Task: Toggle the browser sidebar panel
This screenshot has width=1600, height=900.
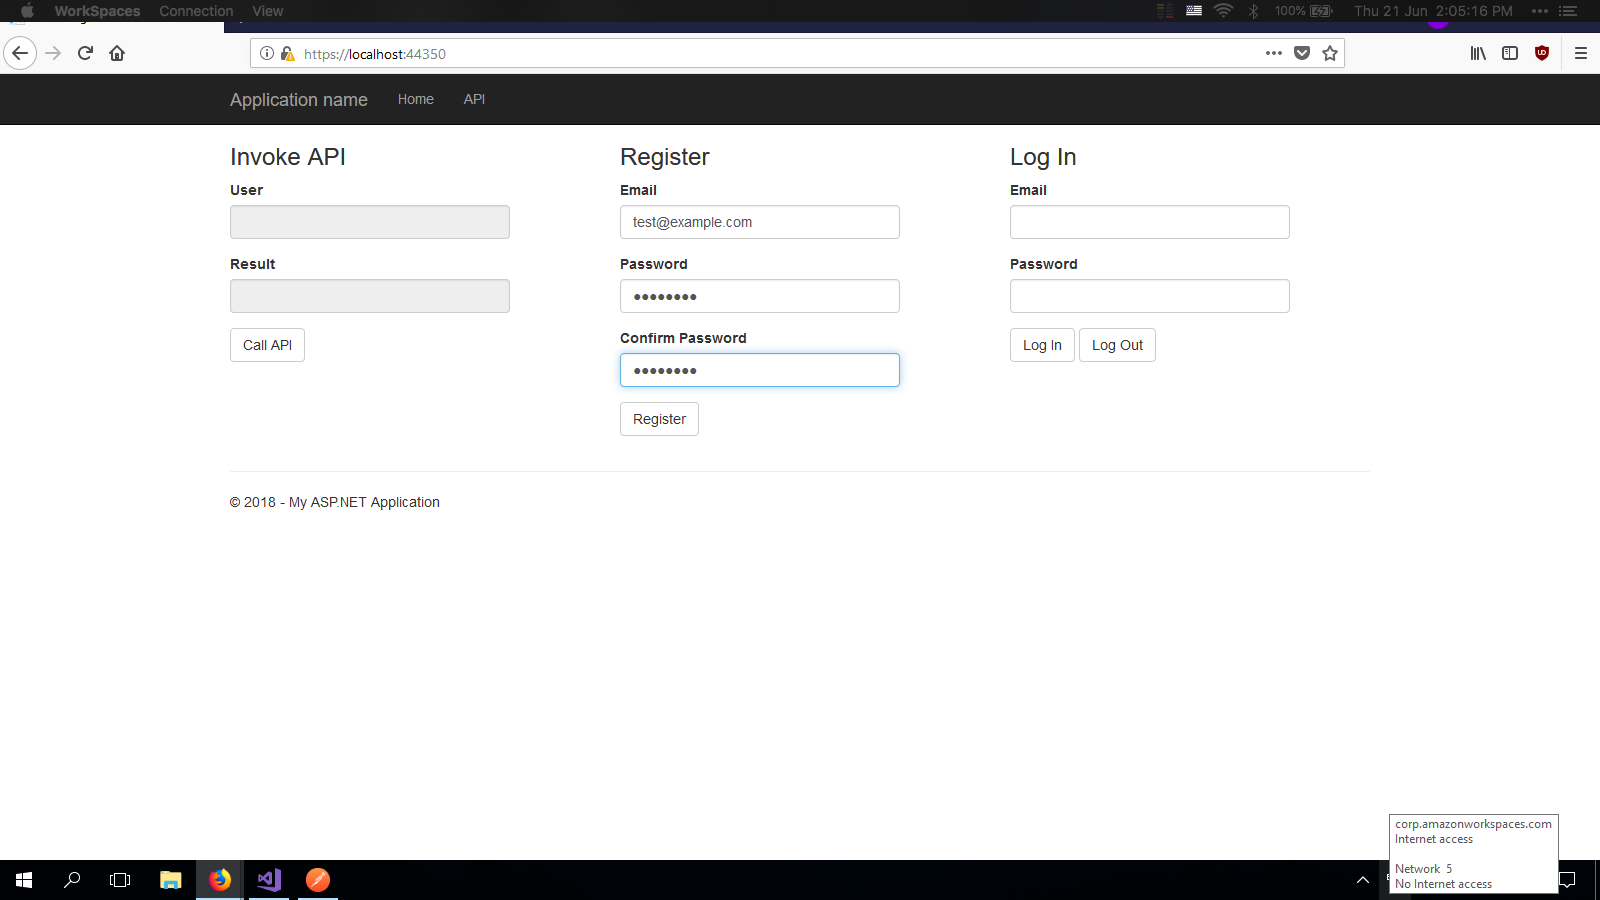Action: pos(1509,53)
